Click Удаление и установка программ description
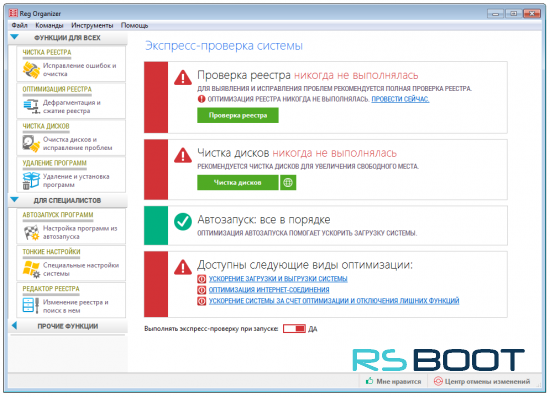This screenshot has width=550, height=397. pos(76,181)
